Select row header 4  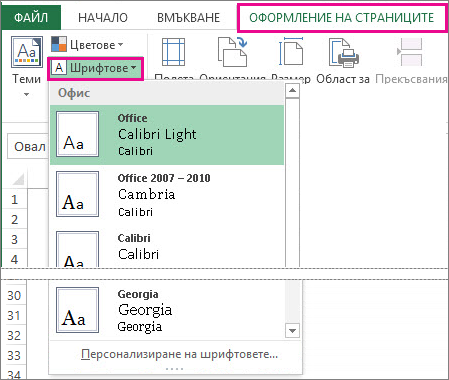[14, 259]
